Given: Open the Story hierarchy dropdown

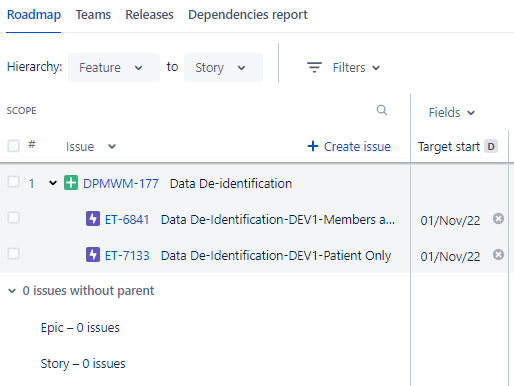Looking at the screenshot, I should click(x=223, y=67).
